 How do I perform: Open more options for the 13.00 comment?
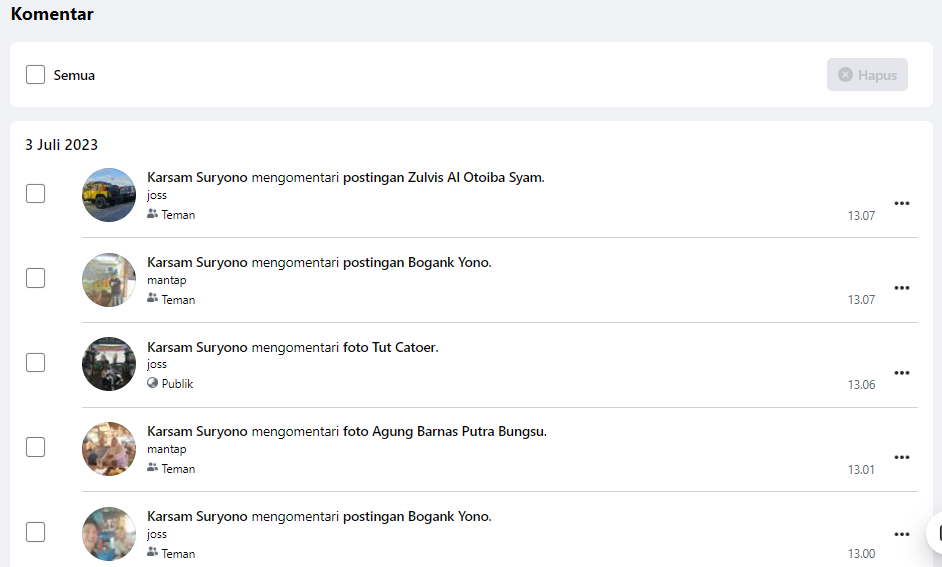901,534
